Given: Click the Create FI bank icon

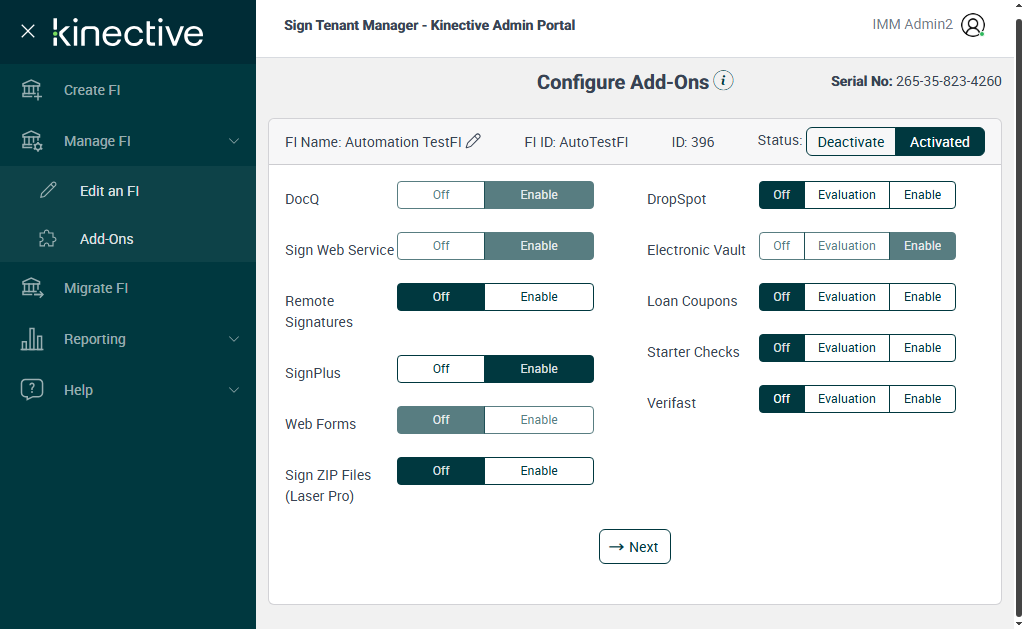Looking at the screenshot, I should click(31, 90).
